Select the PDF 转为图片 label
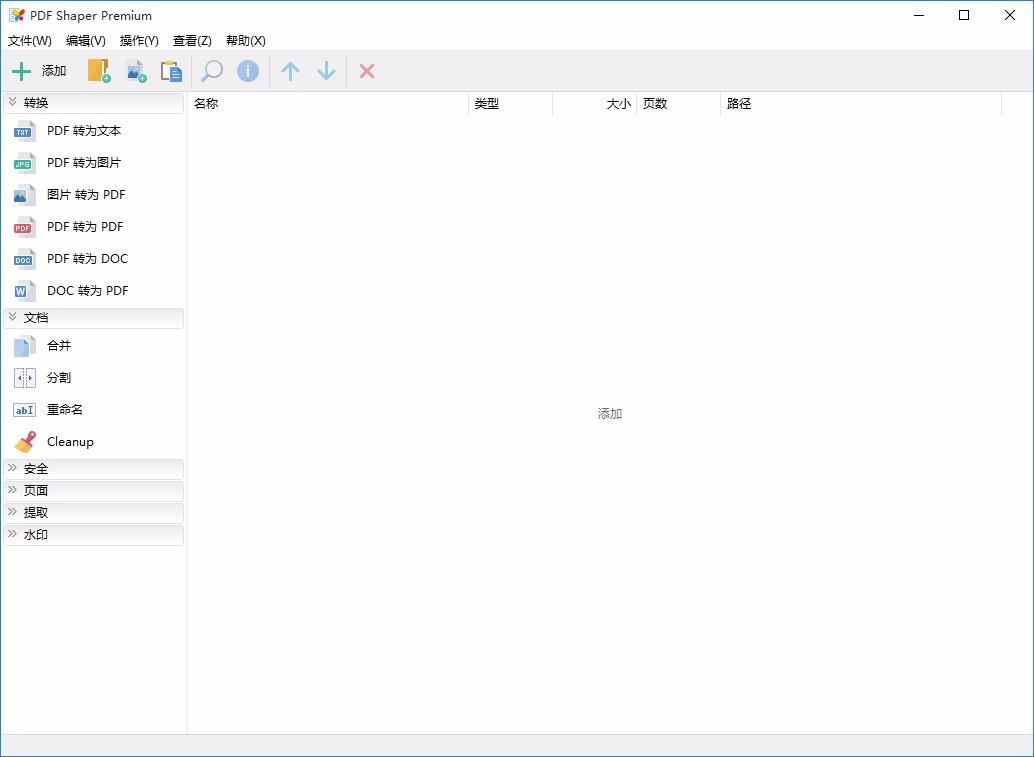Image resolution: width=1034 pixels, height=757 pixels. 84,163
